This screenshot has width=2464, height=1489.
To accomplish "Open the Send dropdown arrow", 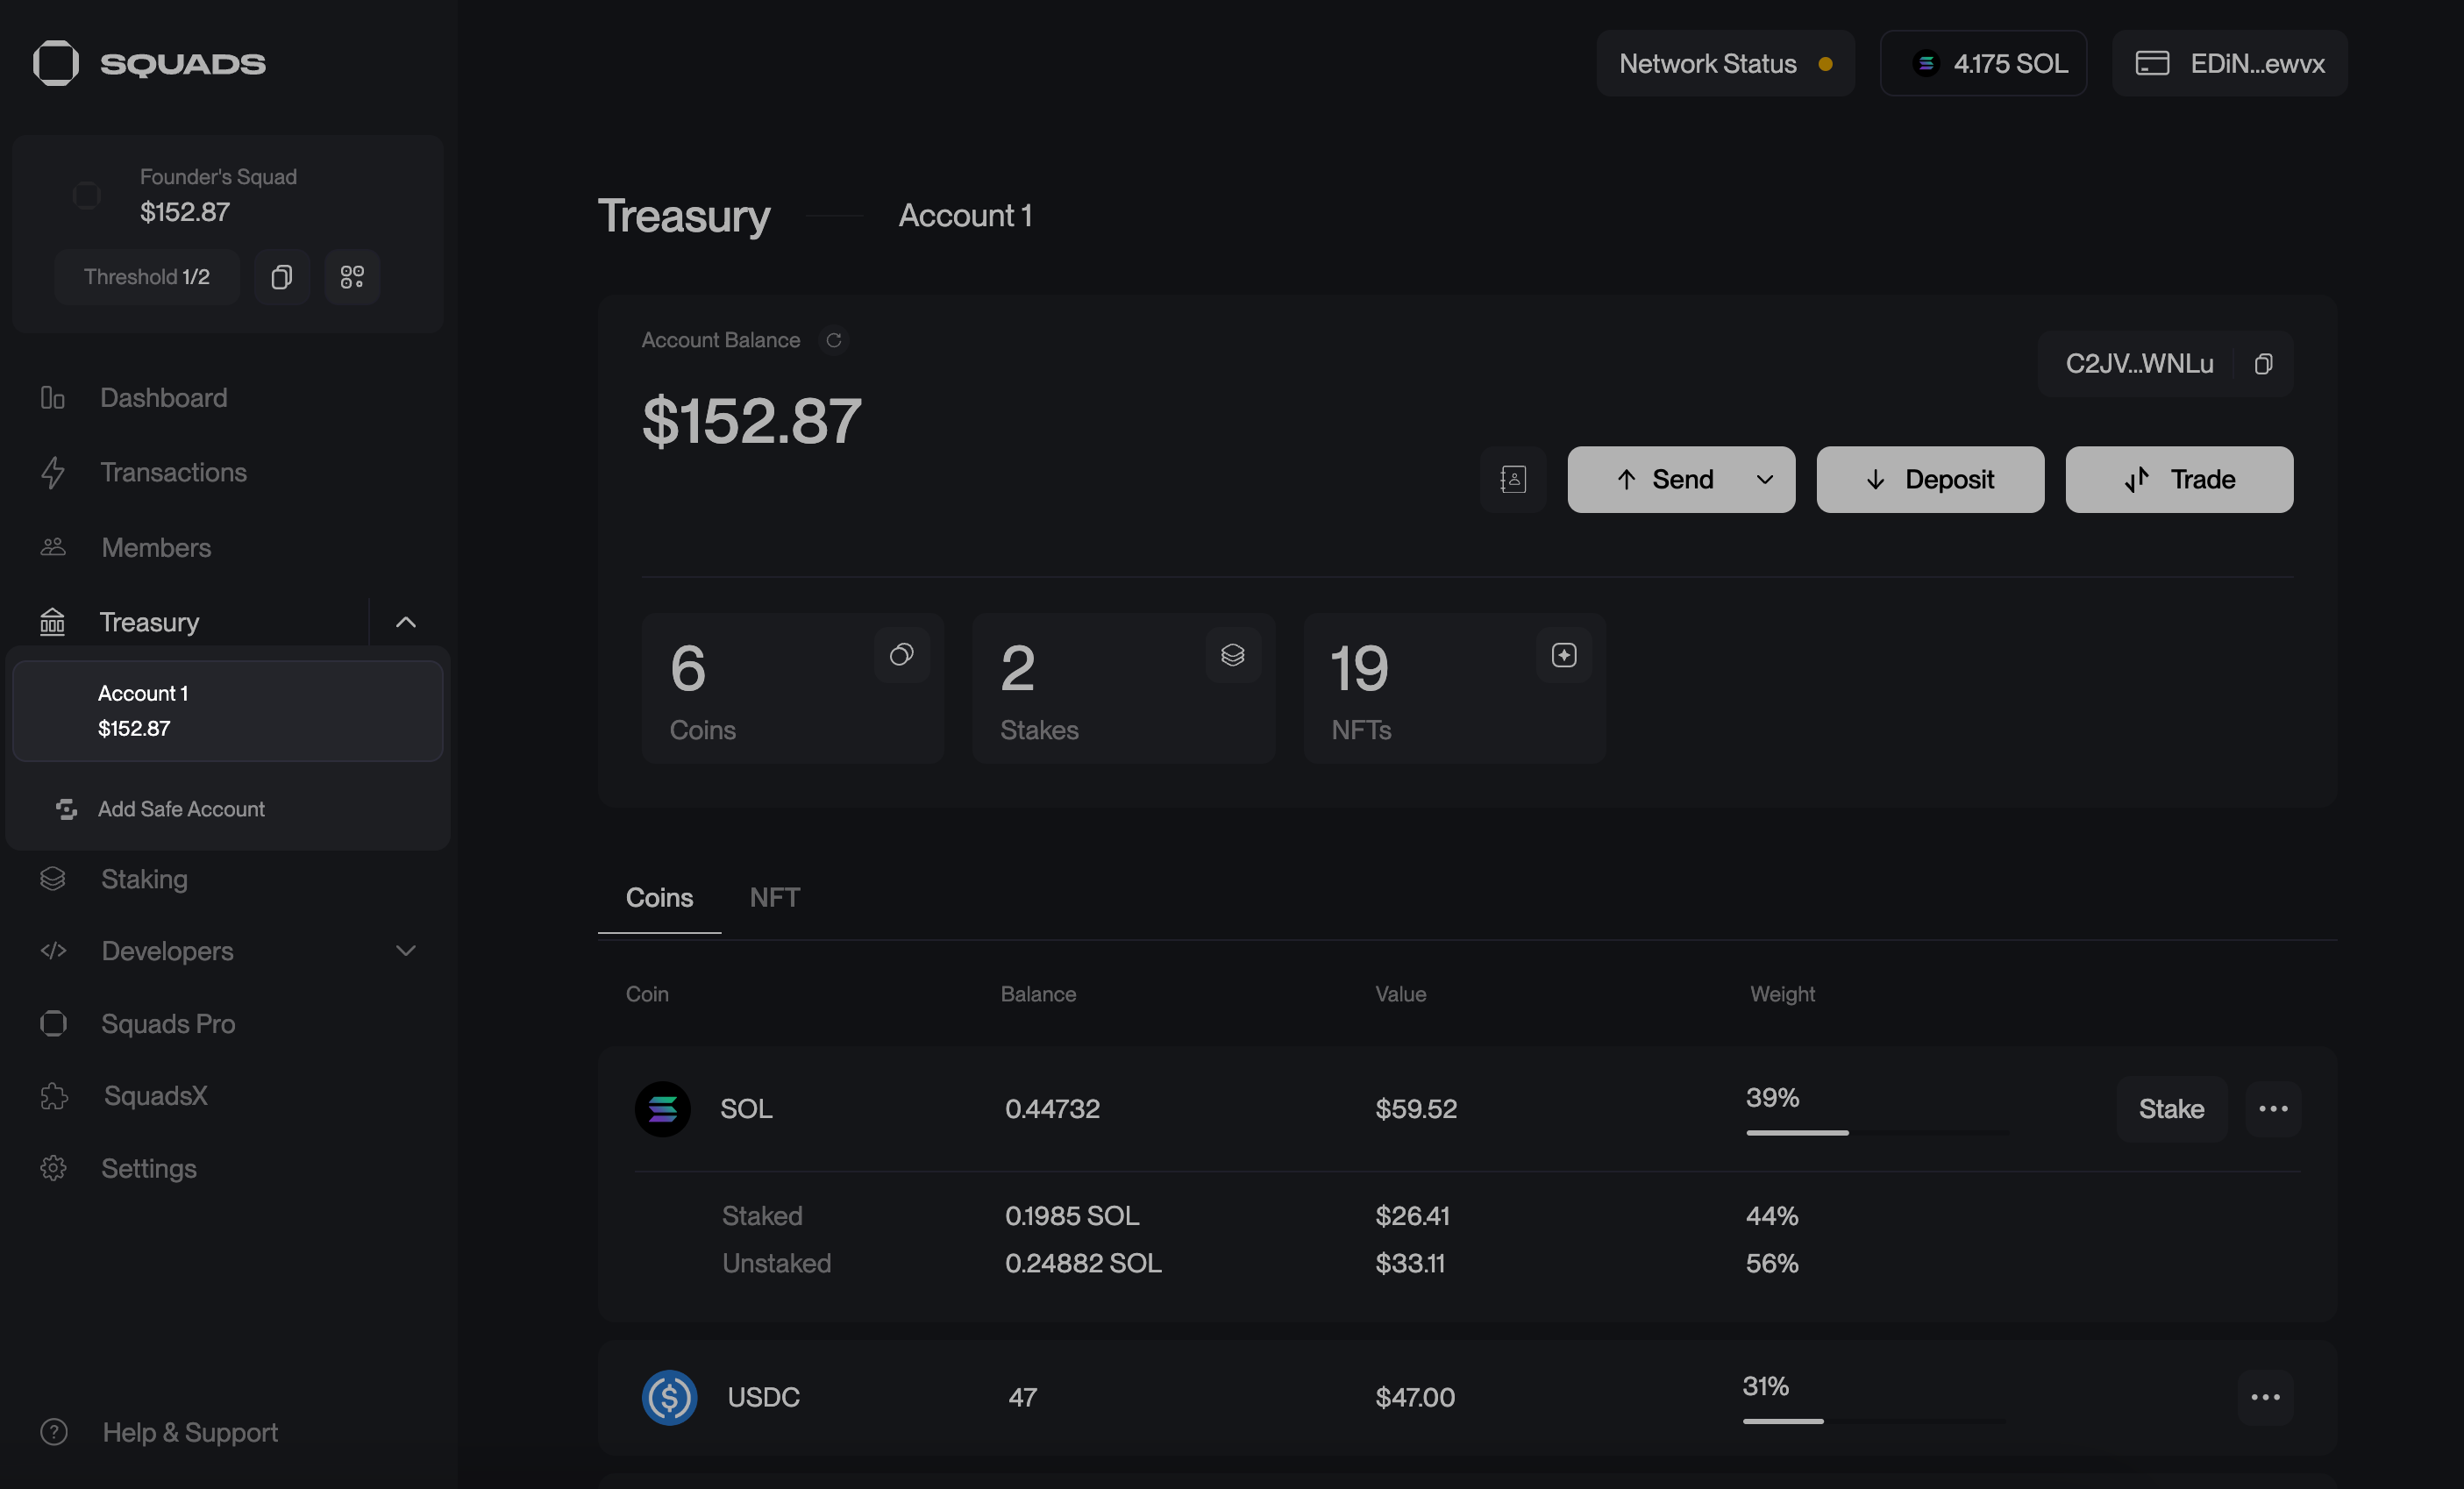I will (1764, 480).
